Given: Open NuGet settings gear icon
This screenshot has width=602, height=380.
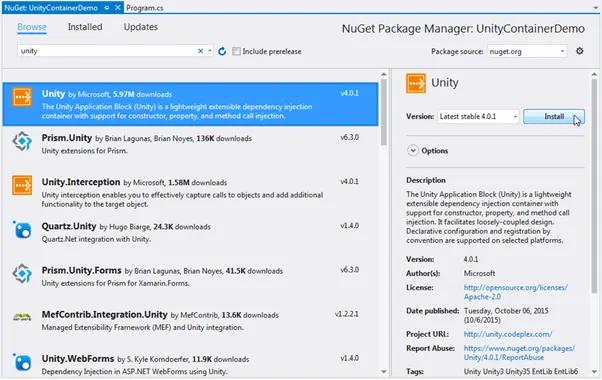Looking at the screenshot, I should pos(579,51).
